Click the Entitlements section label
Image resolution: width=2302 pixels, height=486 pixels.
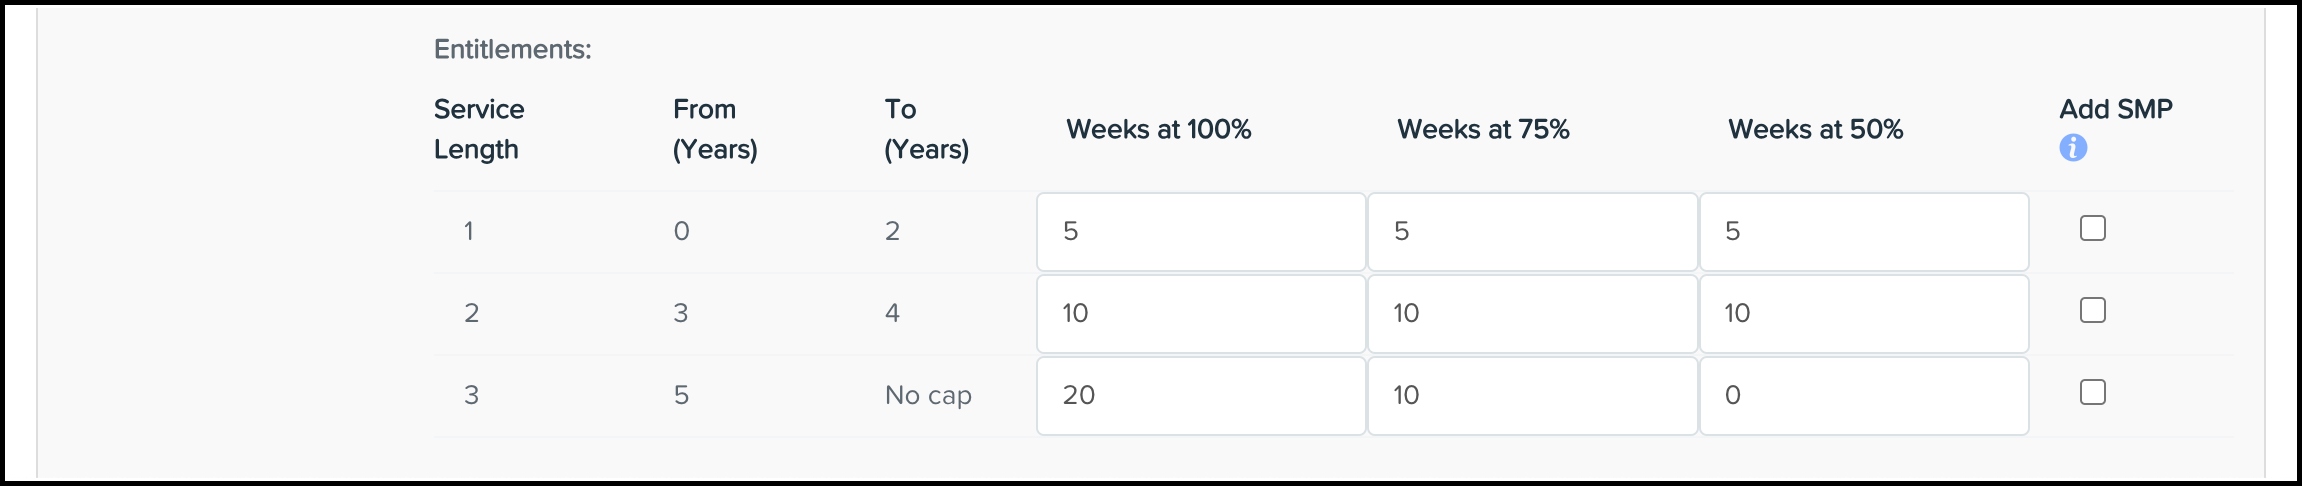(x=512, y=49)
